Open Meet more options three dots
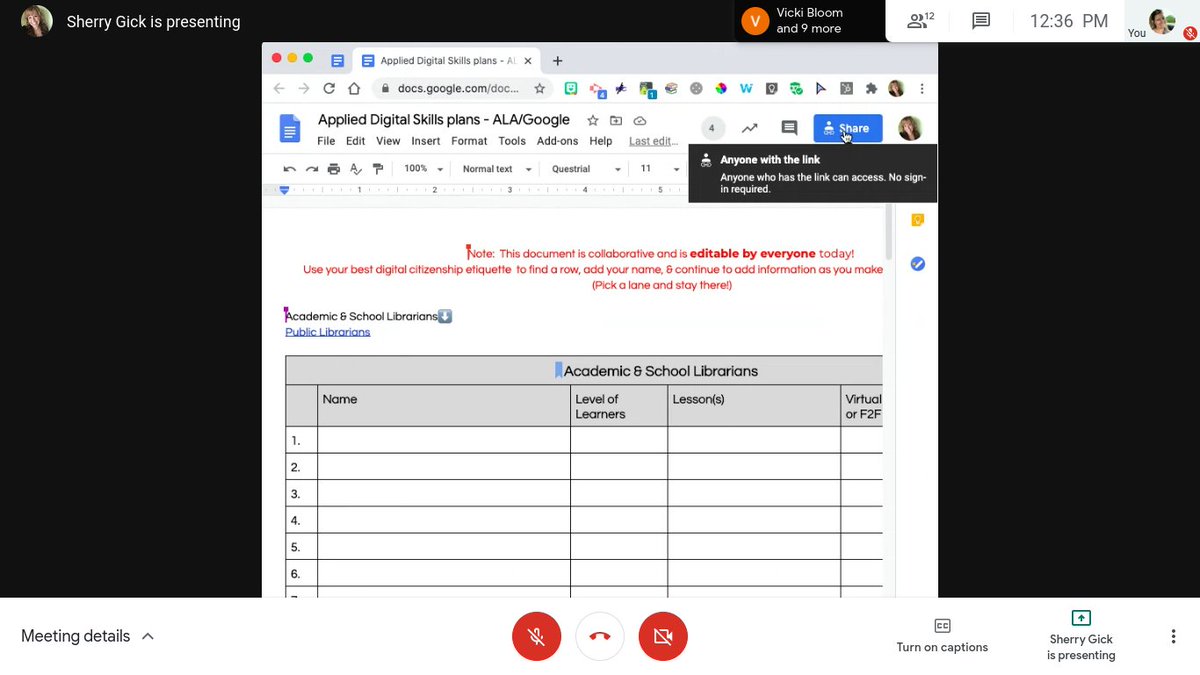The height and width of the screenshot is (675, 1200). pyautogui.click(x=1173, y=637)
